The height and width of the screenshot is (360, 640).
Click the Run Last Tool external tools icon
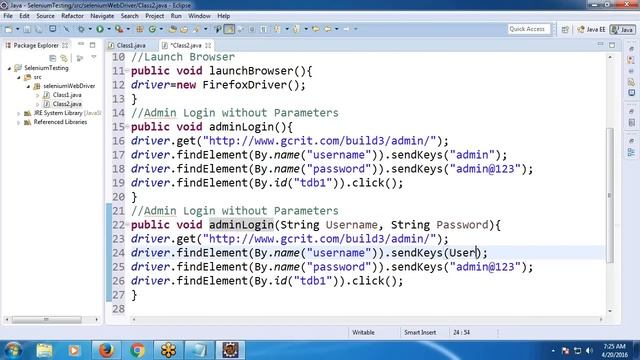pos(119,29)
